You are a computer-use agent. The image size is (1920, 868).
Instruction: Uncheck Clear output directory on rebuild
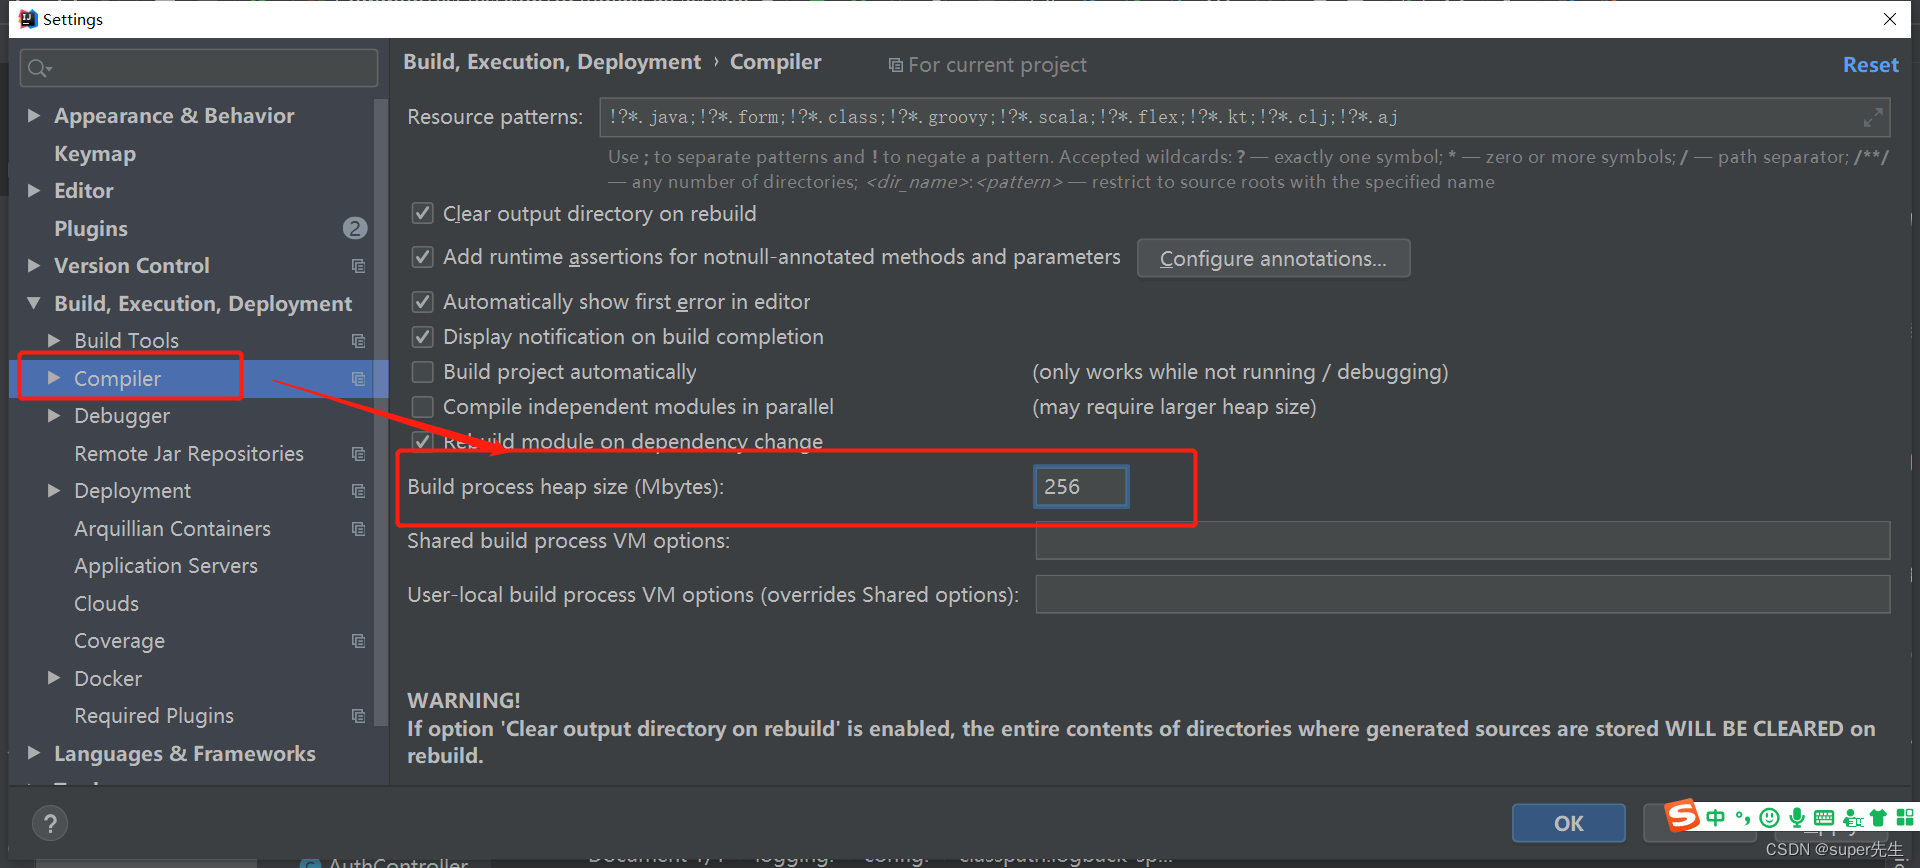423,214
